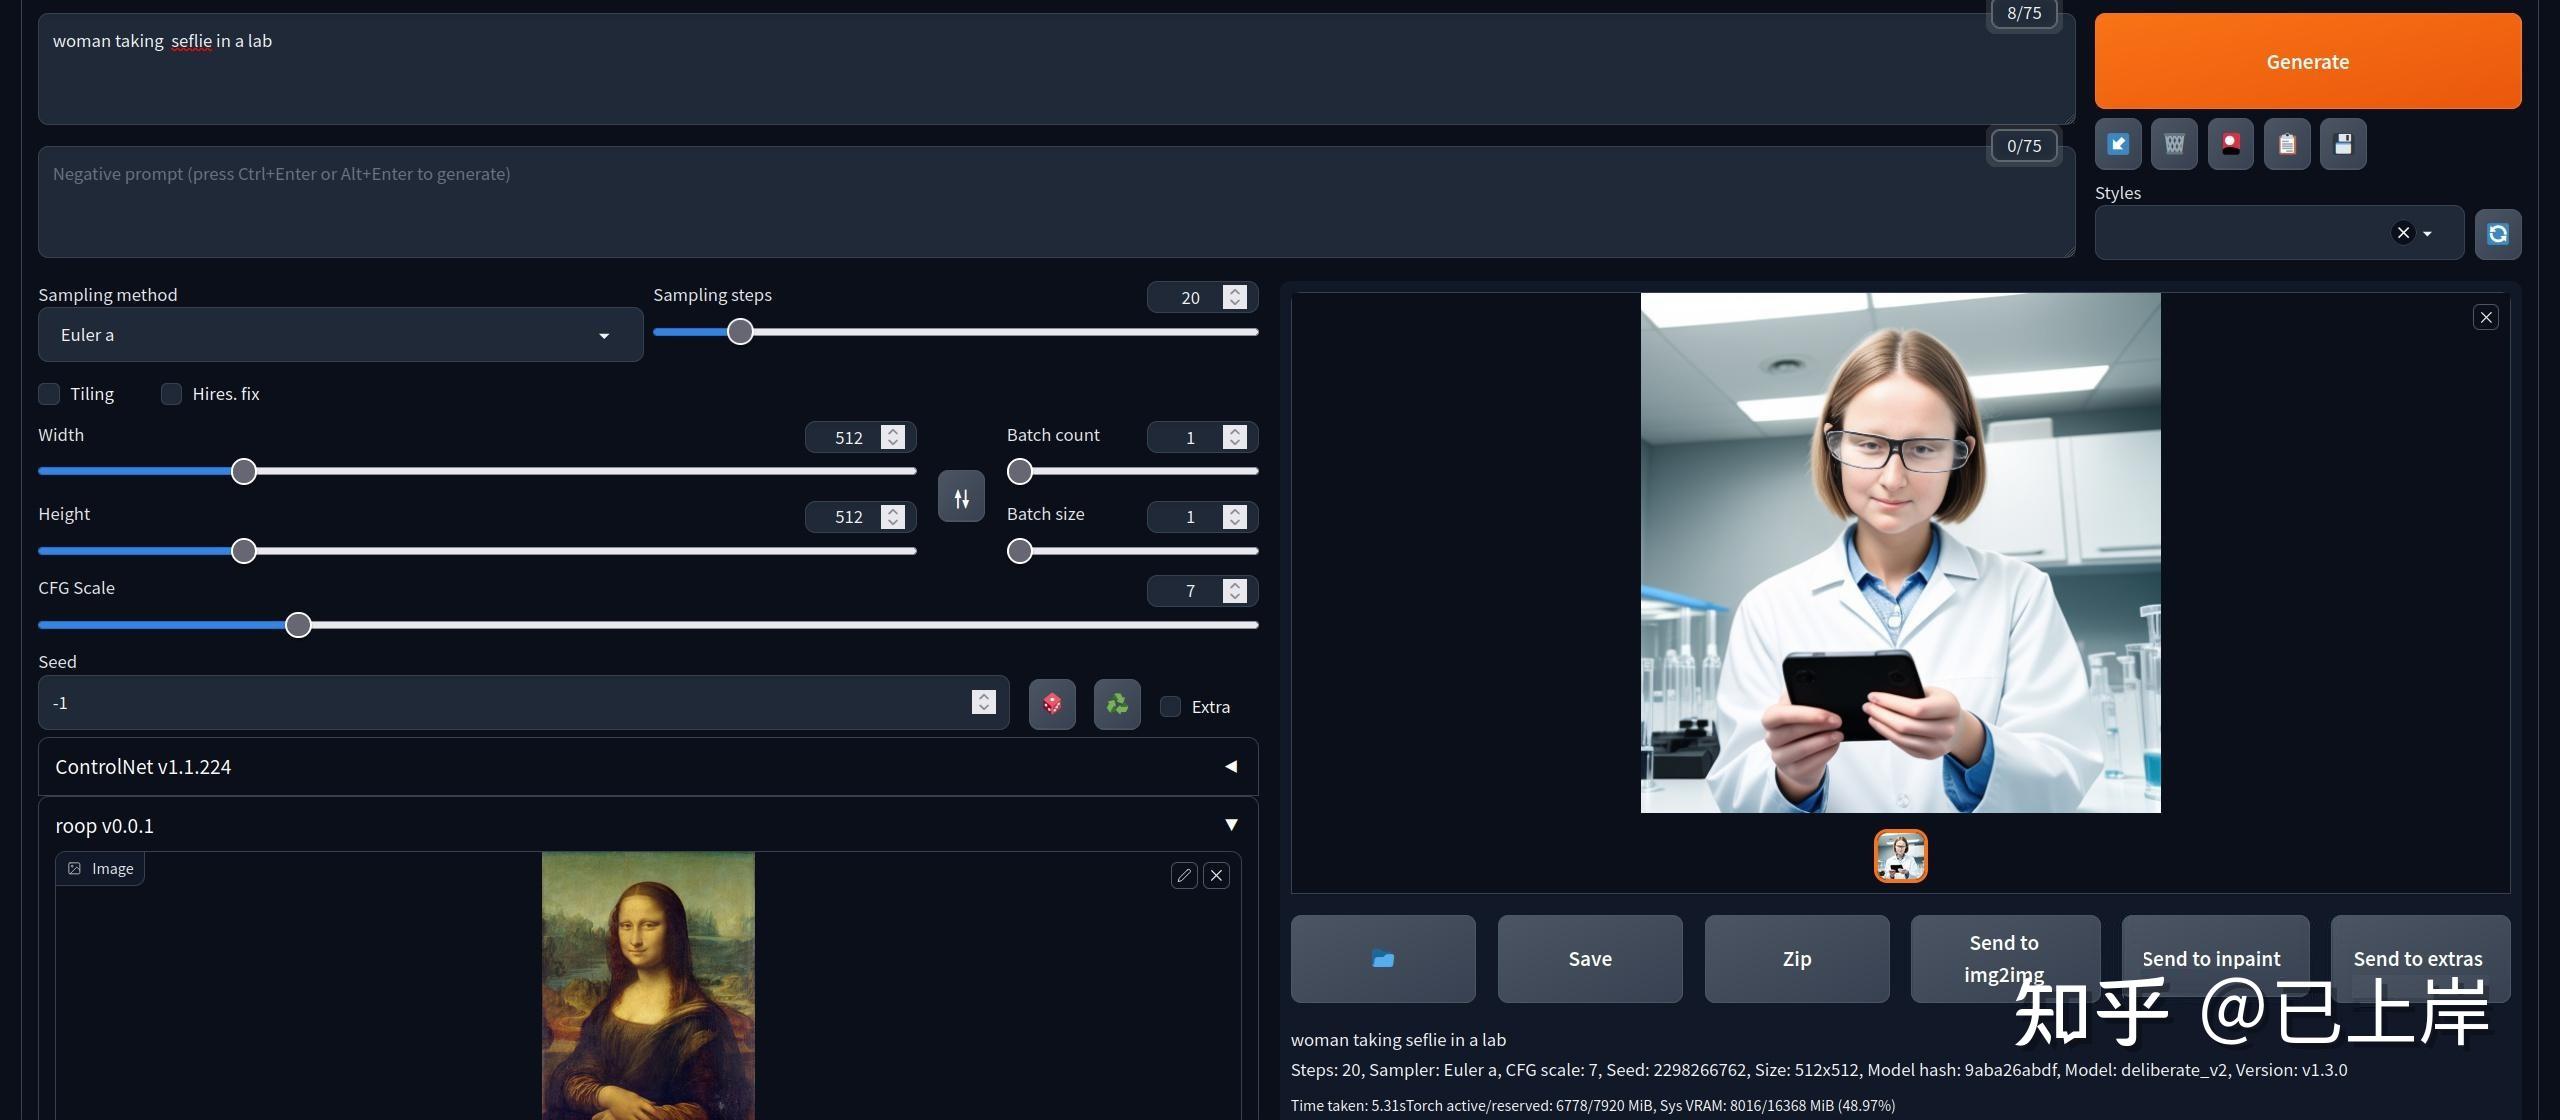Open output folder with folder icon

click(x=1383, y=959)
